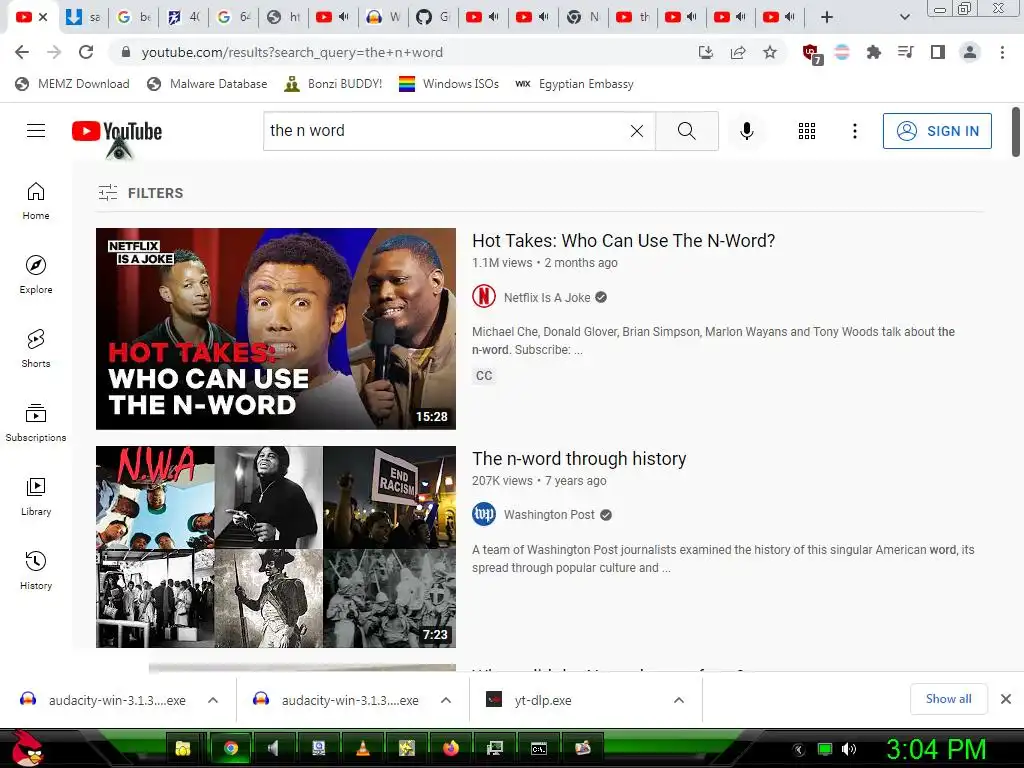1024x768 pixels.
Task: Open the Chrome profile avatar
Action: (x=970, y=52)
